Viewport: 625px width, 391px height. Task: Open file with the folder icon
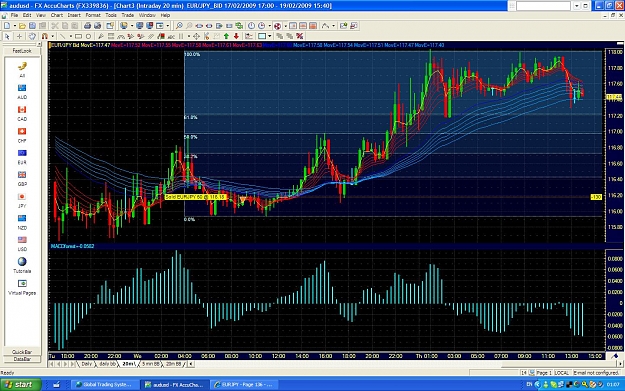(x=22, y=26)
